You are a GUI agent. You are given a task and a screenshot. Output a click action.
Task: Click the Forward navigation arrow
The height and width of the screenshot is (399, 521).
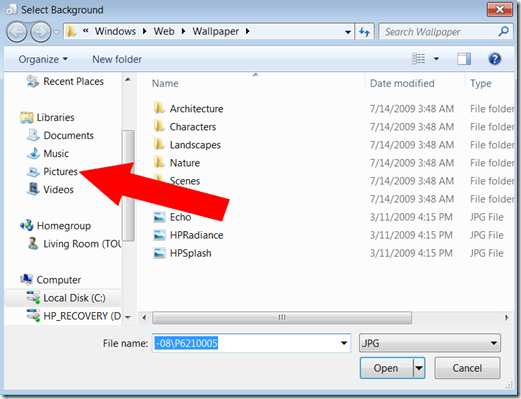[x=41, y=32]
